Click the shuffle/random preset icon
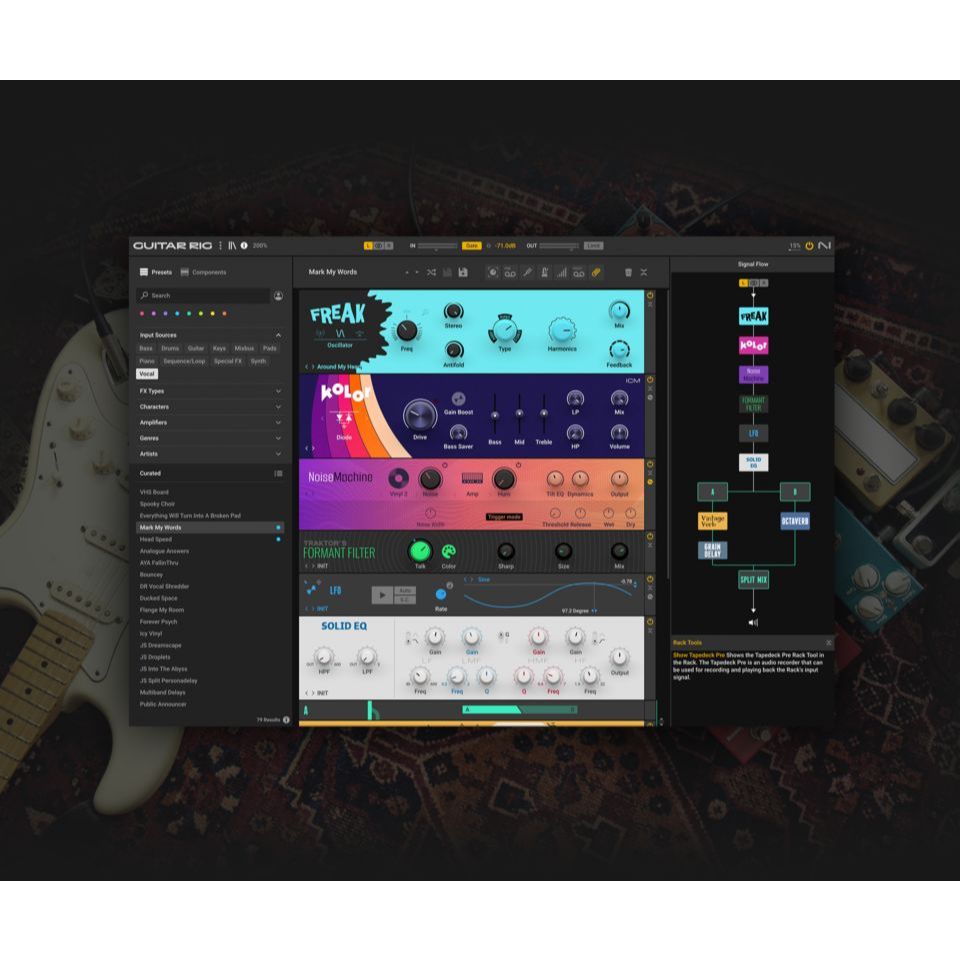The height and width of the screenshot is (960, 960). [432, 272]
